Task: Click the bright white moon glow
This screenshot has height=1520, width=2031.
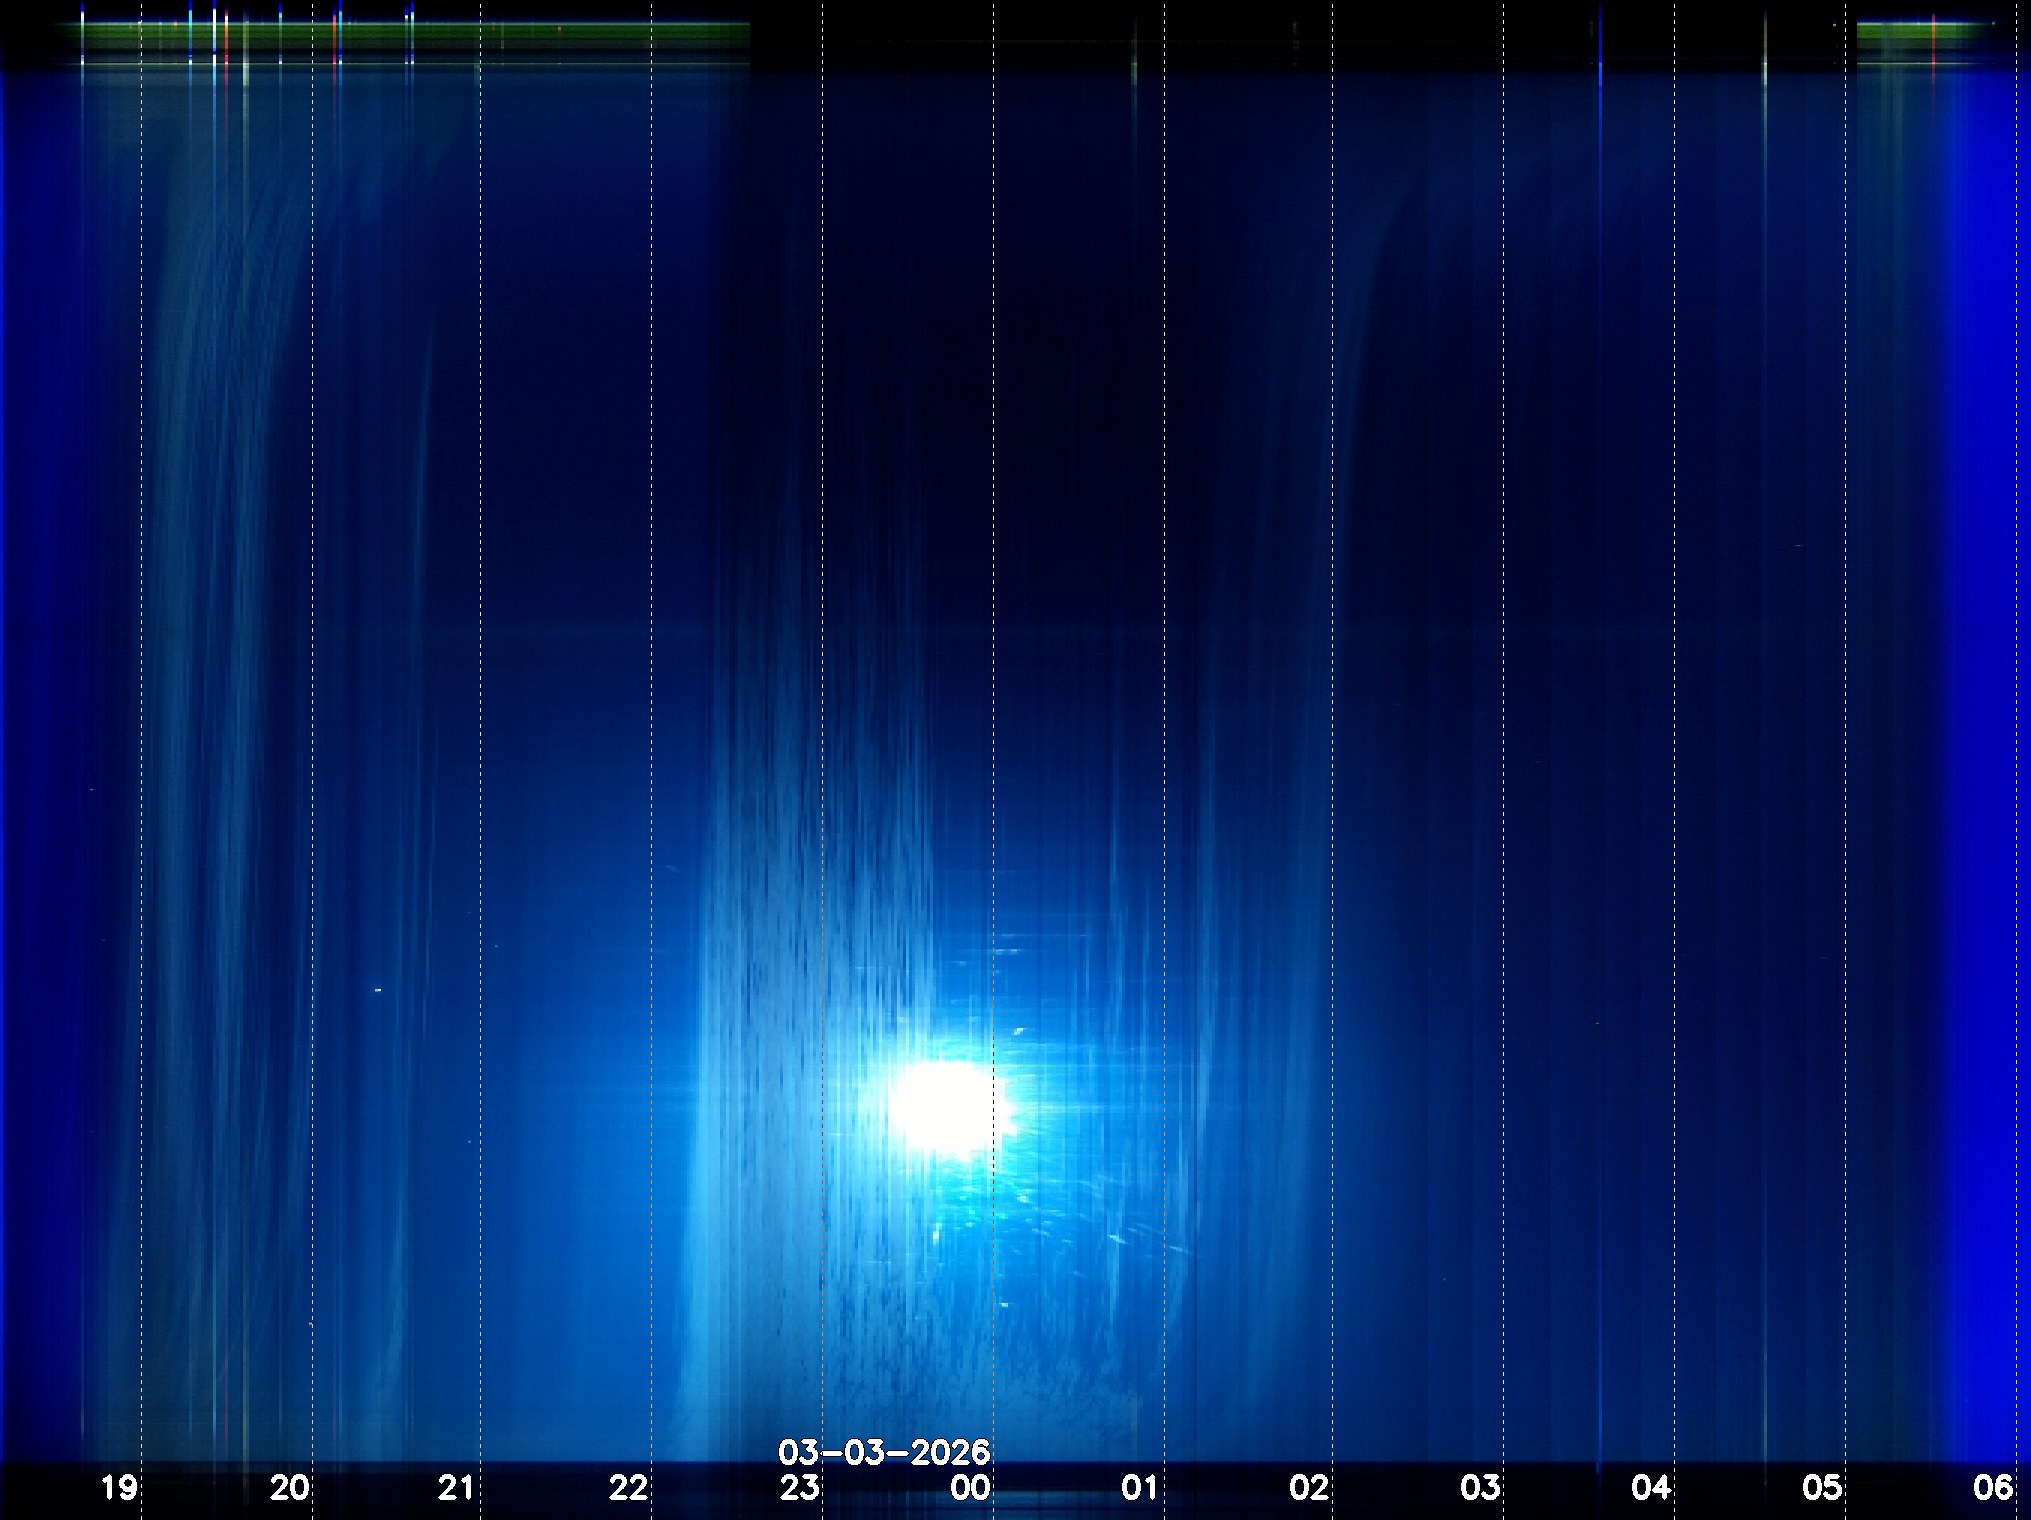Action: point(945,1107)
